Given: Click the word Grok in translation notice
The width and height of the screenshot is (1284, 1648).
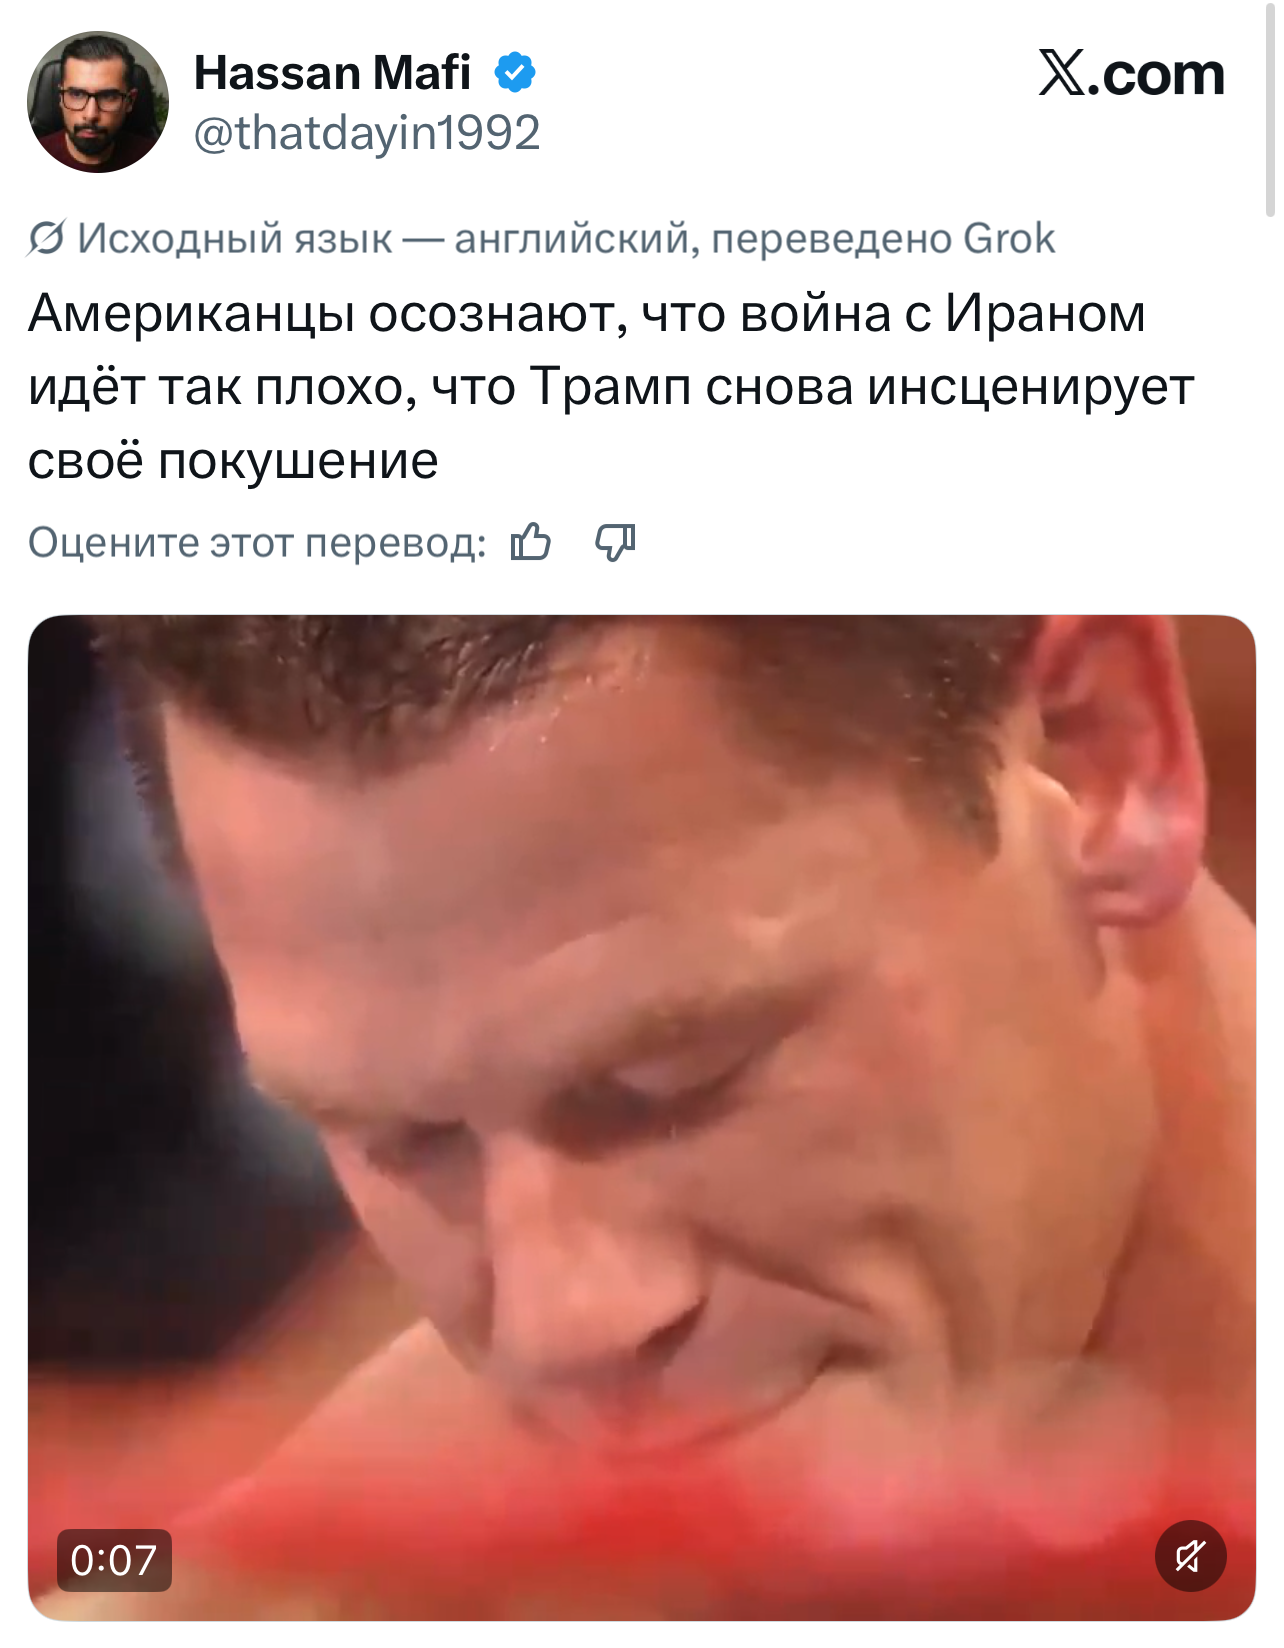Looking at the screenshot, I should 1009,239.
